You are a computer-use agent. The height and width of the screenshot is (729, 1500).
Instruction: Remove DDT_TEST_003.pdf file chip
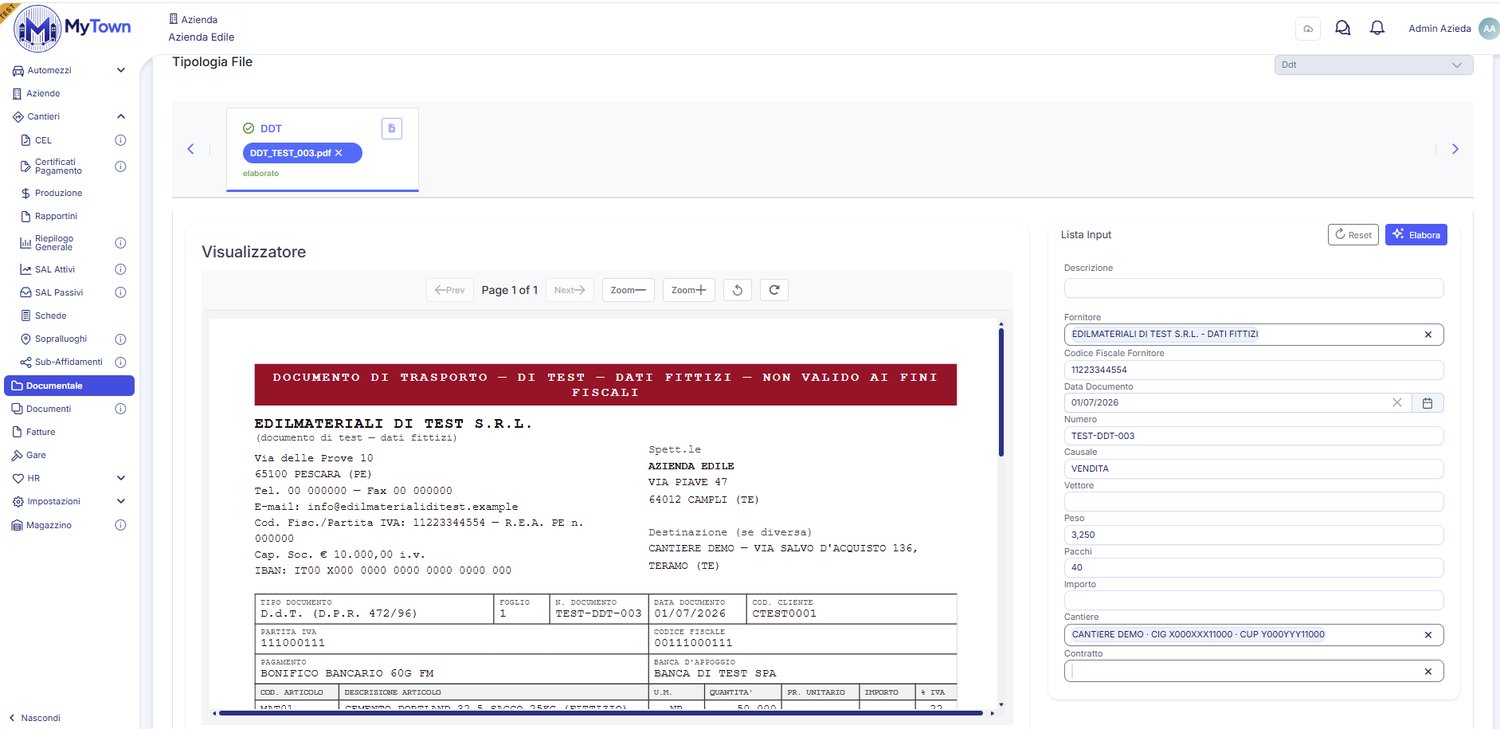pyautogui.click(x=339, y=153)
